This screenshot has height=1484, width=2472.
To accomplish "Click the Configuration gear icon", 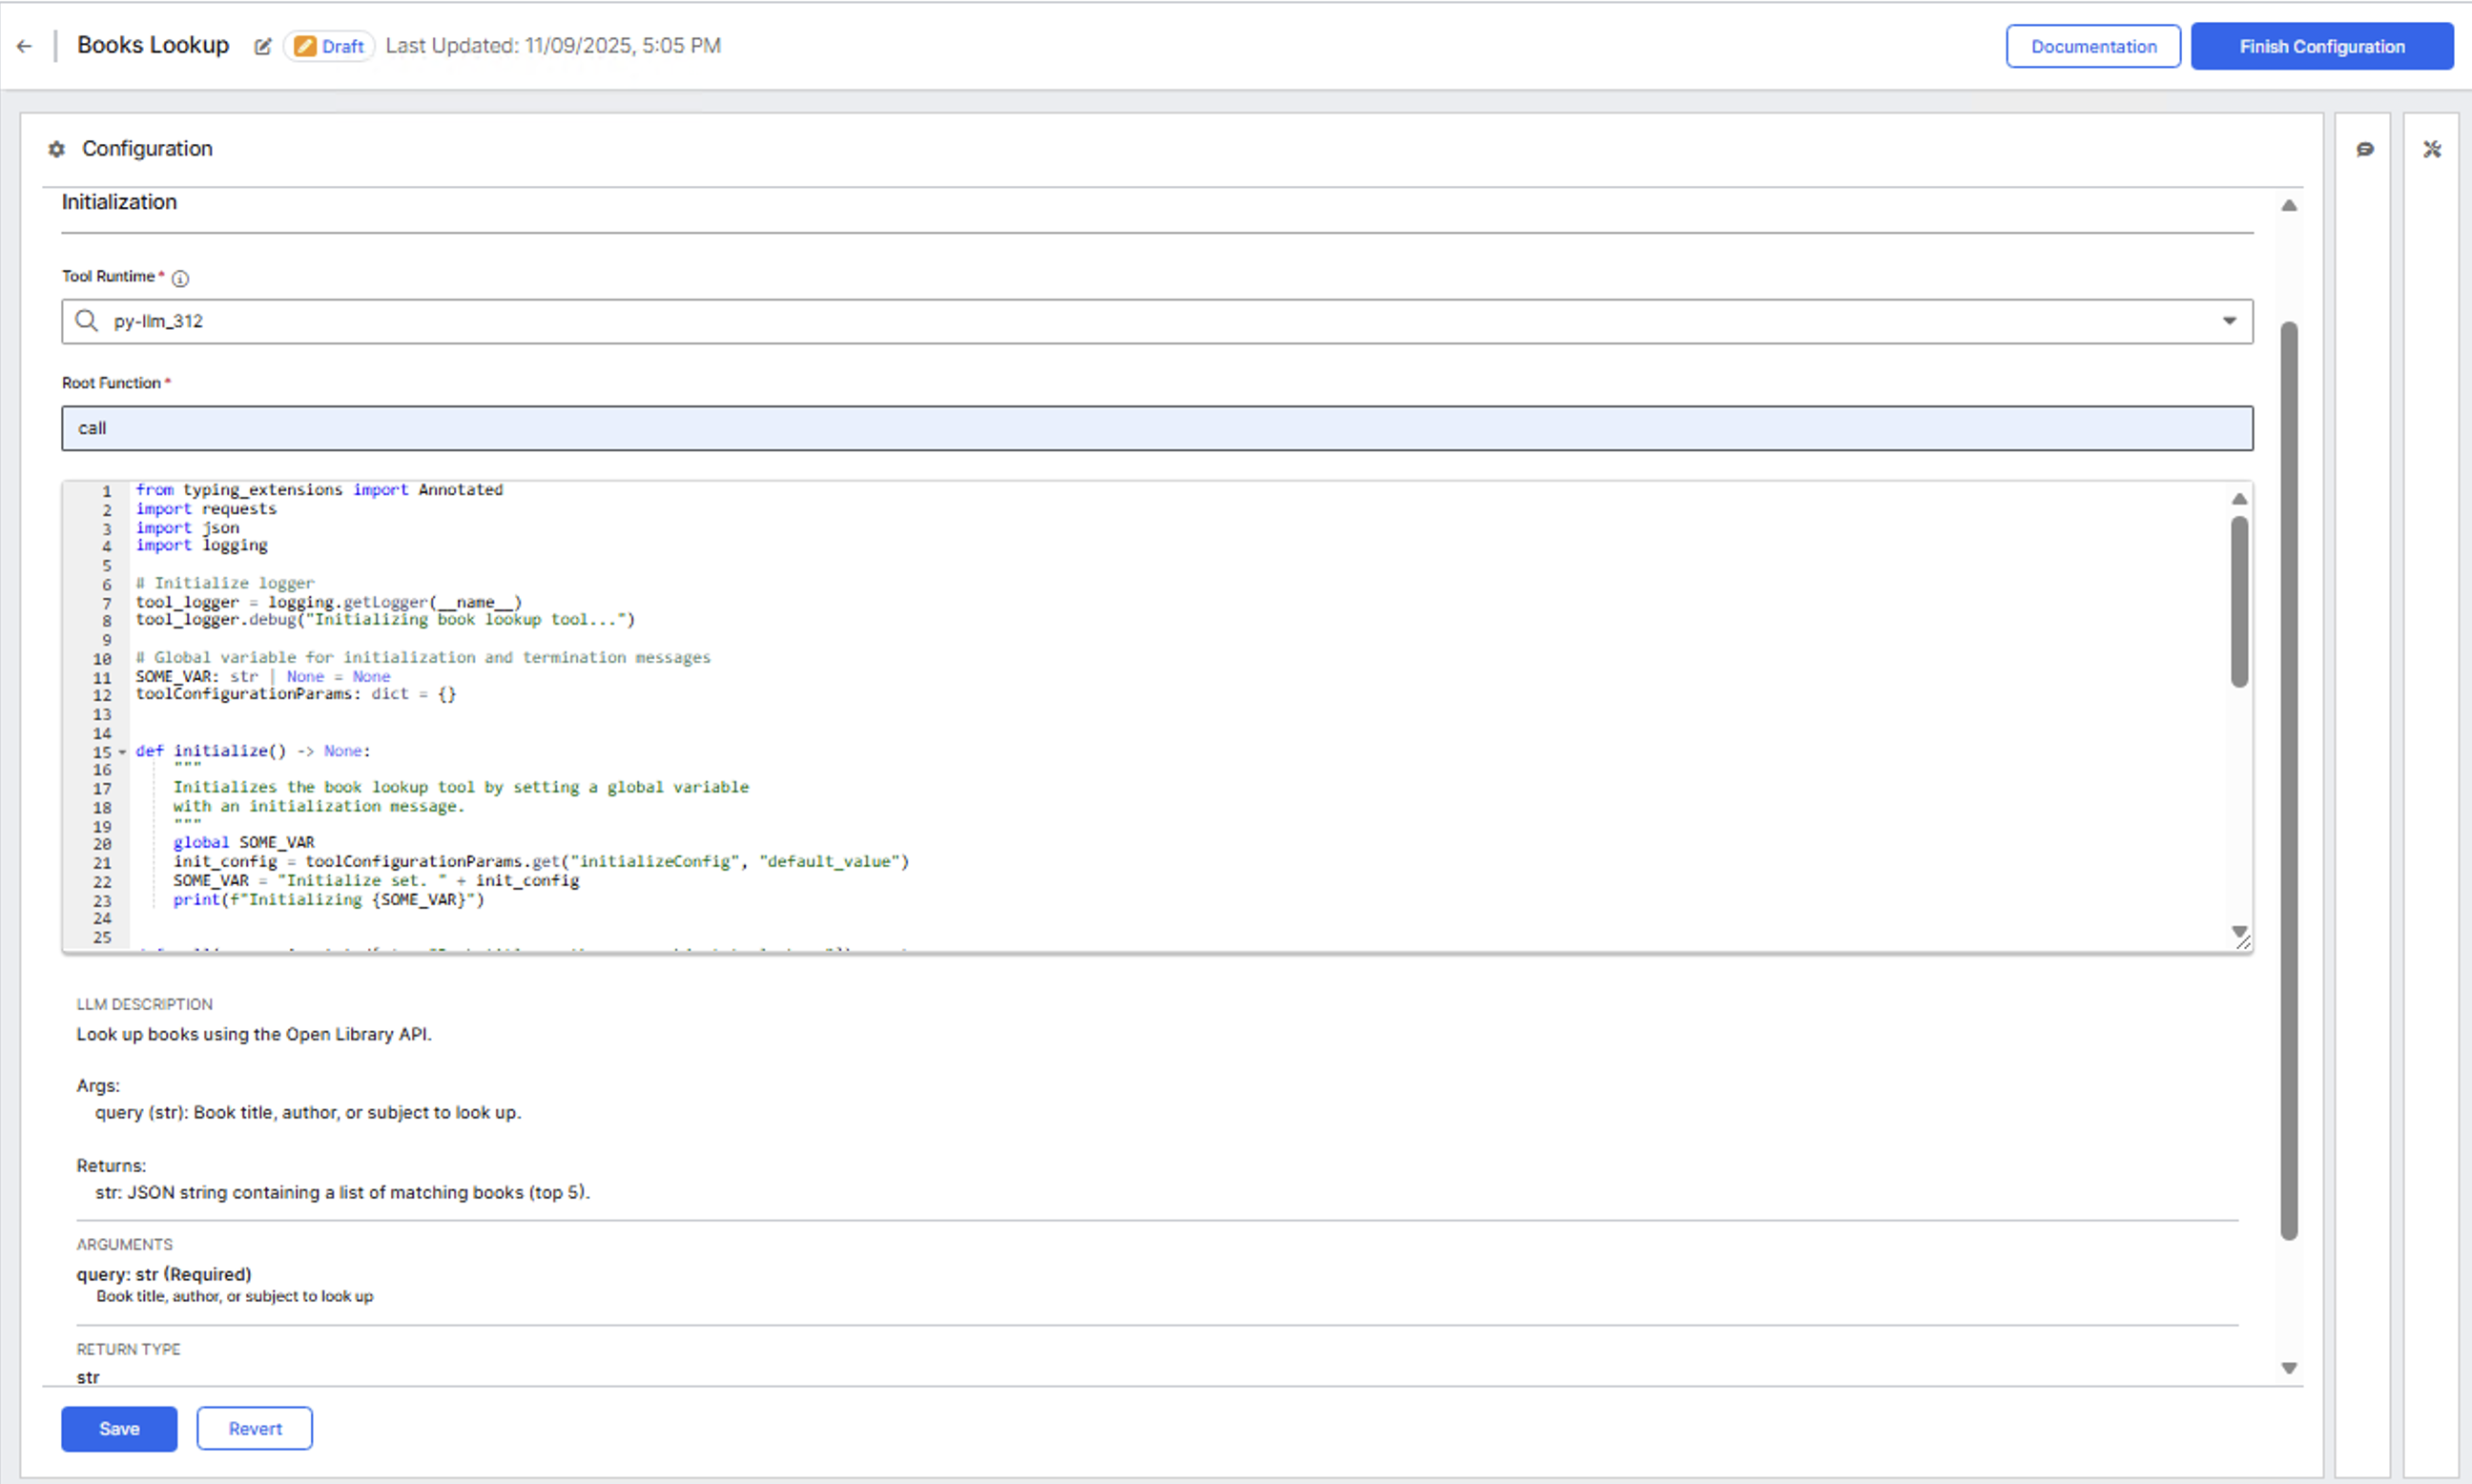I will [x=57, y=149].
